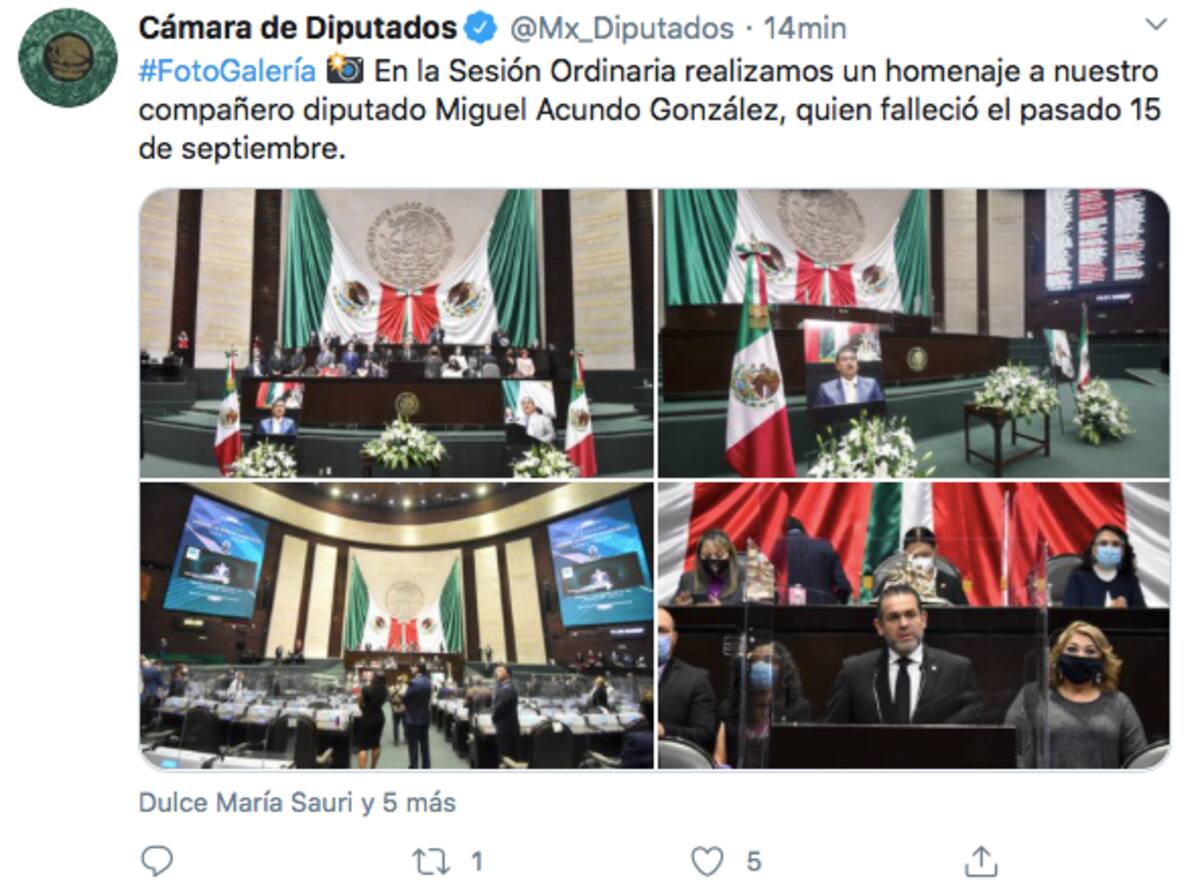Open the top-left photo of the podium with flags
Viewport: 1200px width, 889px height.
point(396,334)
